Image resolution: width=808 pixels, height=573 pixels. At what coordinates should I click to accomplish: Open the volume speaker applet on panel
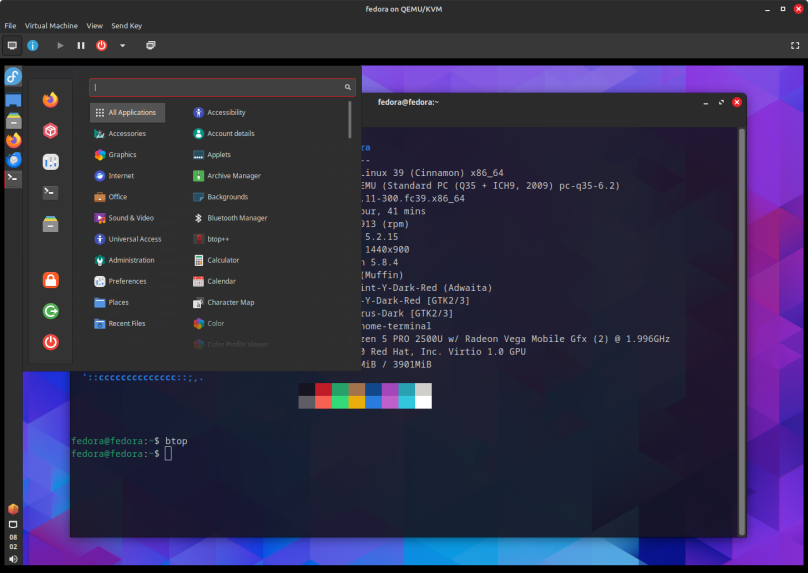click(x=13, y=559)
